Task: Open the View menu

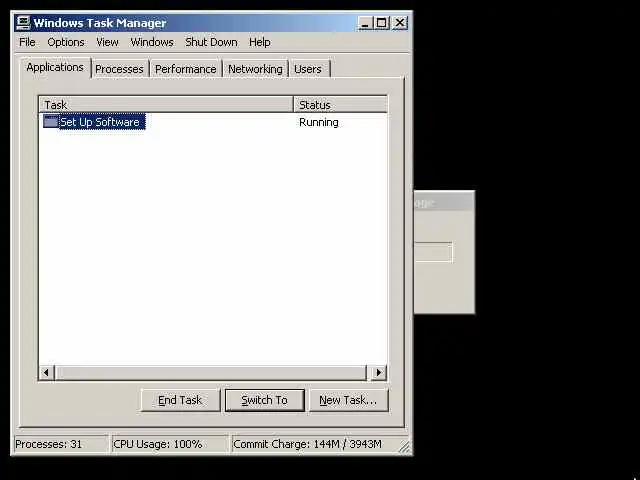Action: coord(107,42)
